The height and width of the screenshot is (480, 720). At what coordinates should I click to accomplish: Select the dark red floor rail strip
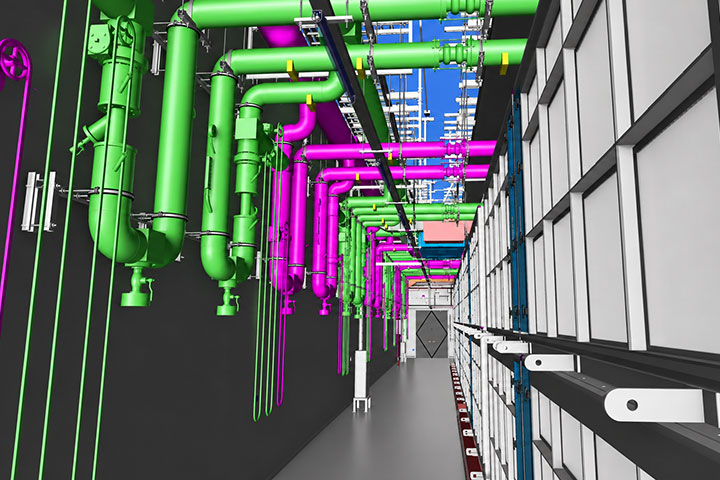[465, 419]
